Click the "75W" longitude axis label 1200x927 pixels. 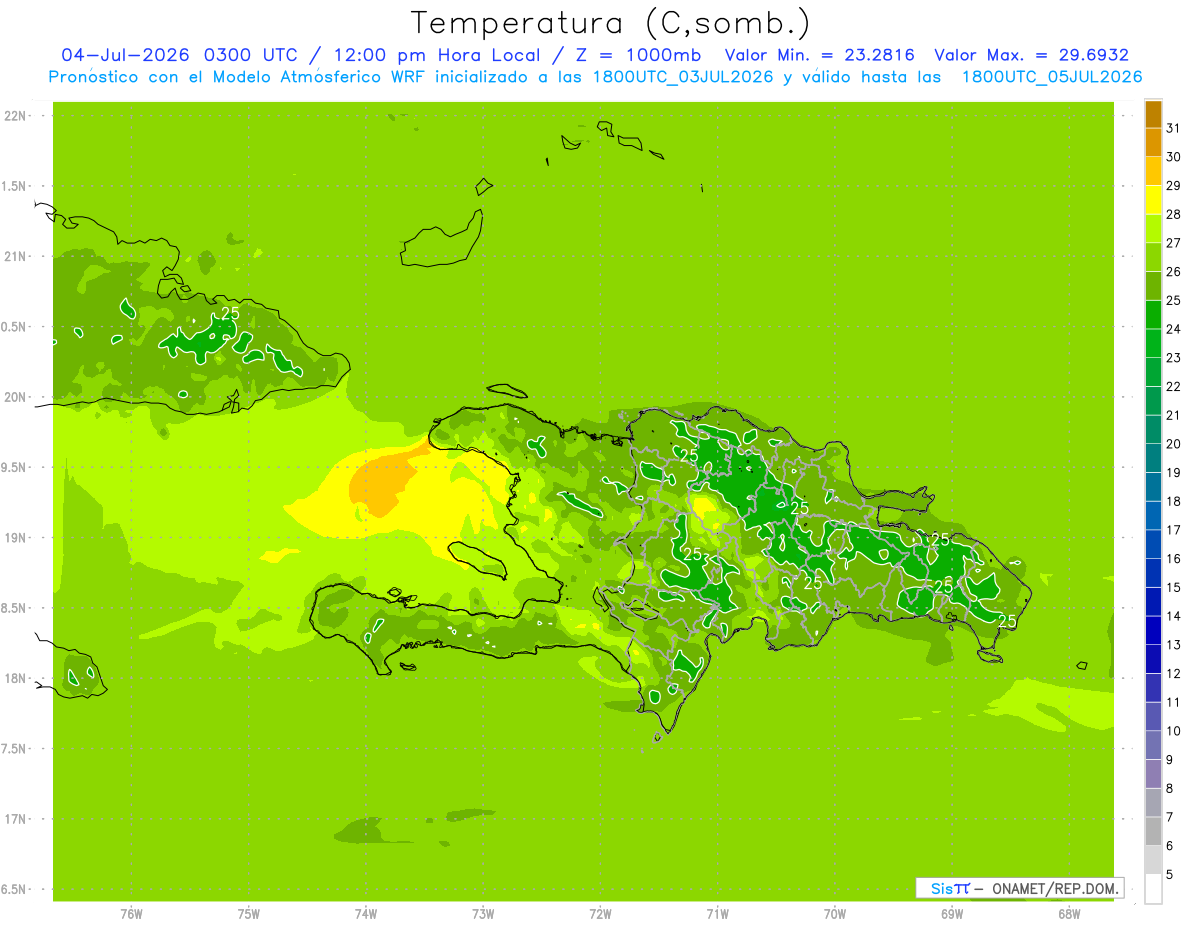click(x=249, y=914)
